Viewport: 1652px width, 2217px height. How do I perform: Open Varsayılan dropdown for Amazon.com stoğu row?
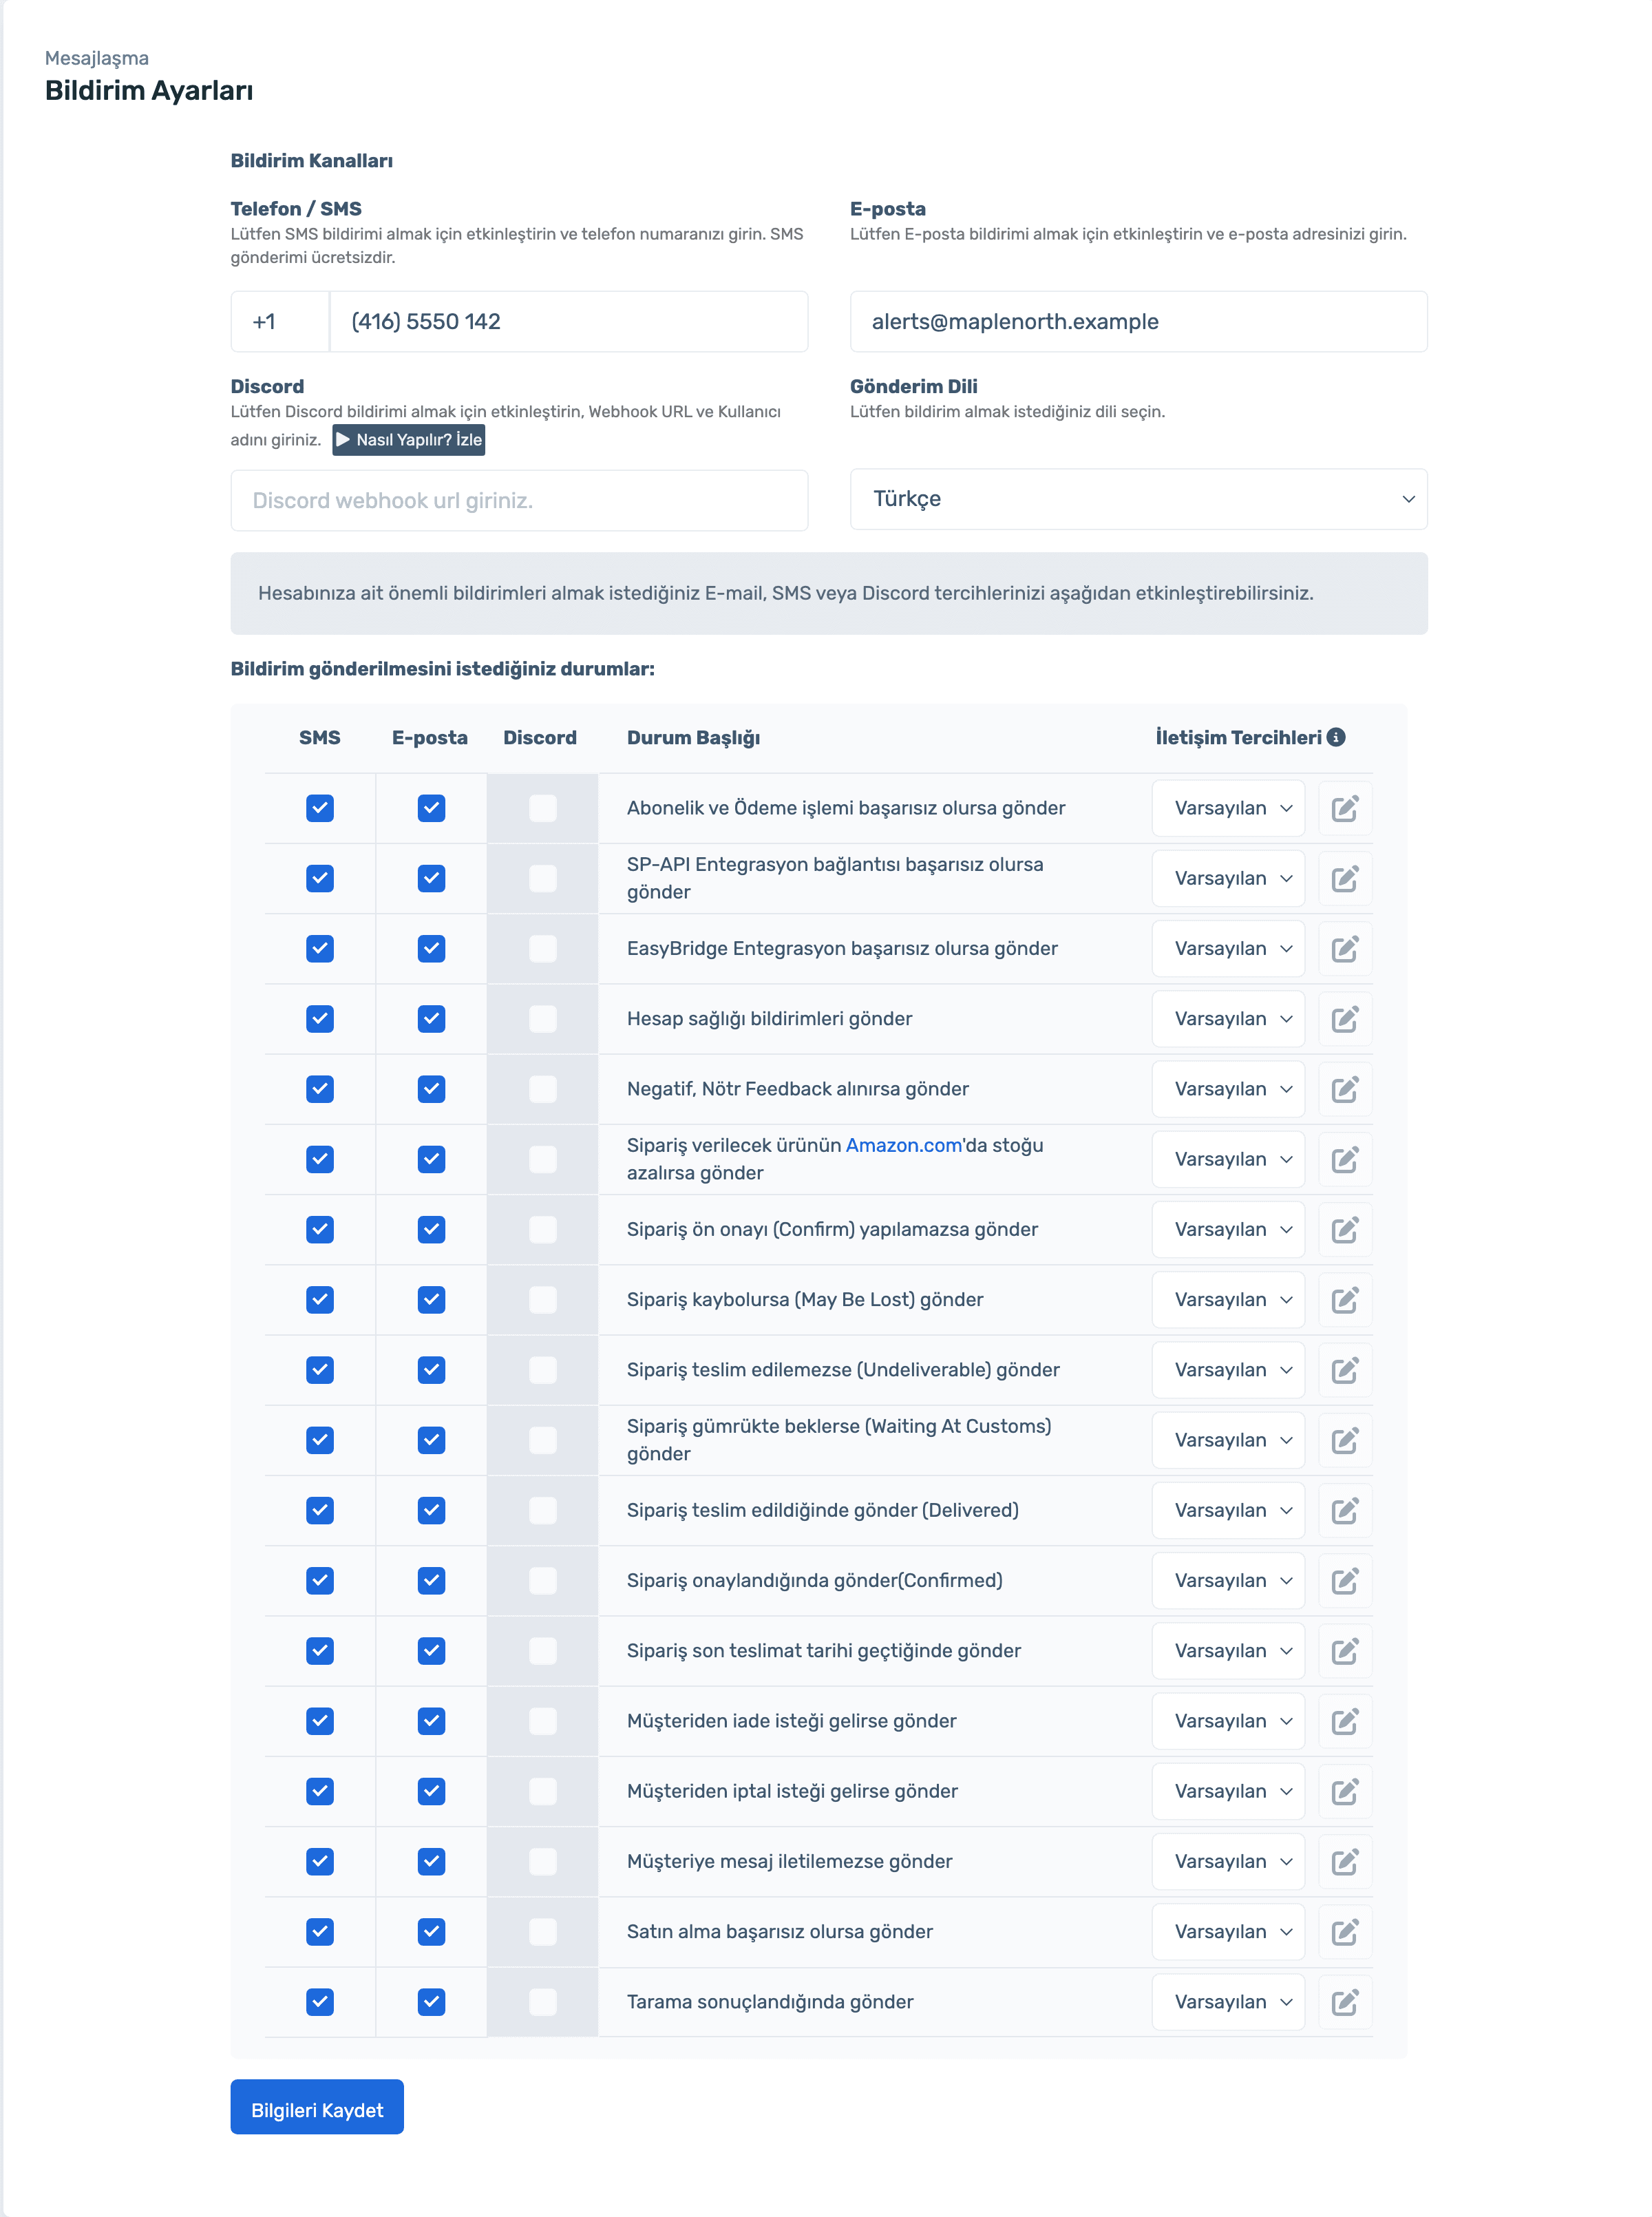[x=1228, y=1159]
